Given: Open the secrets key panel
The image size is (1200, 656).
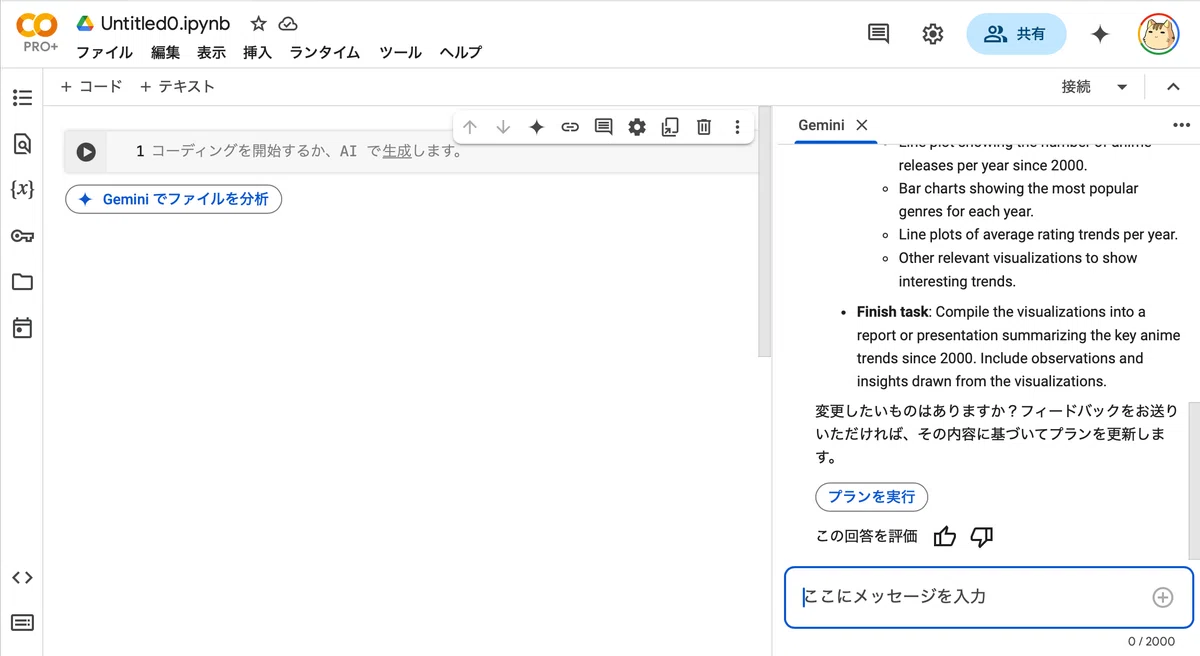Looking at the screenshot, I should 22,236.
